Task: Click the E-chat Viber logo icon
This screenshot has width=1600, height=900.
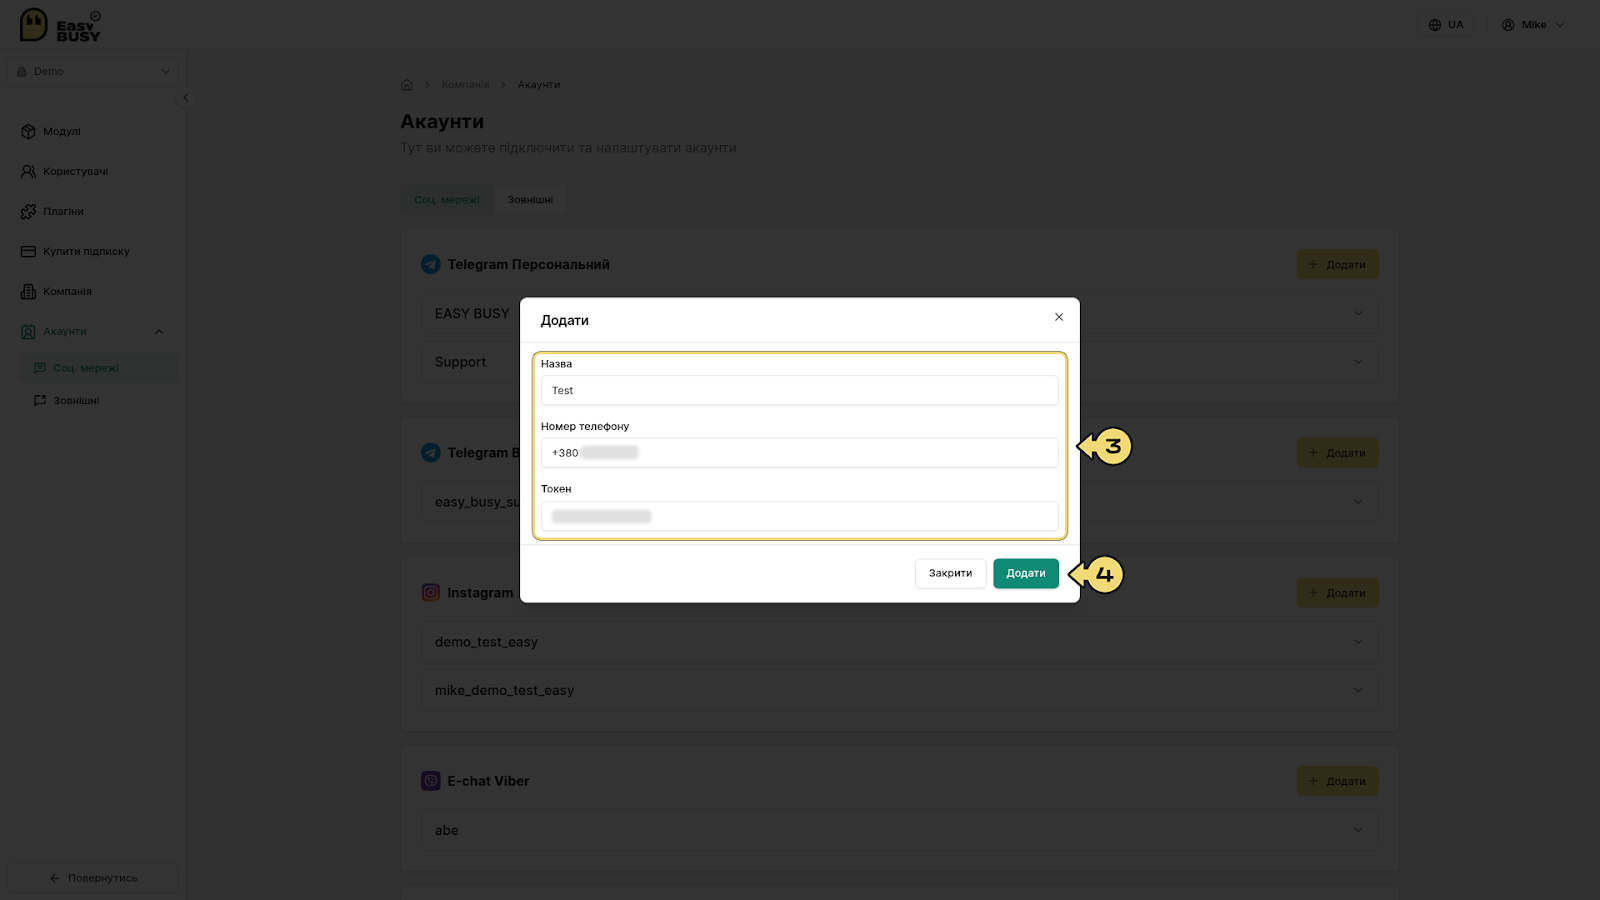Action: [431, 781]
